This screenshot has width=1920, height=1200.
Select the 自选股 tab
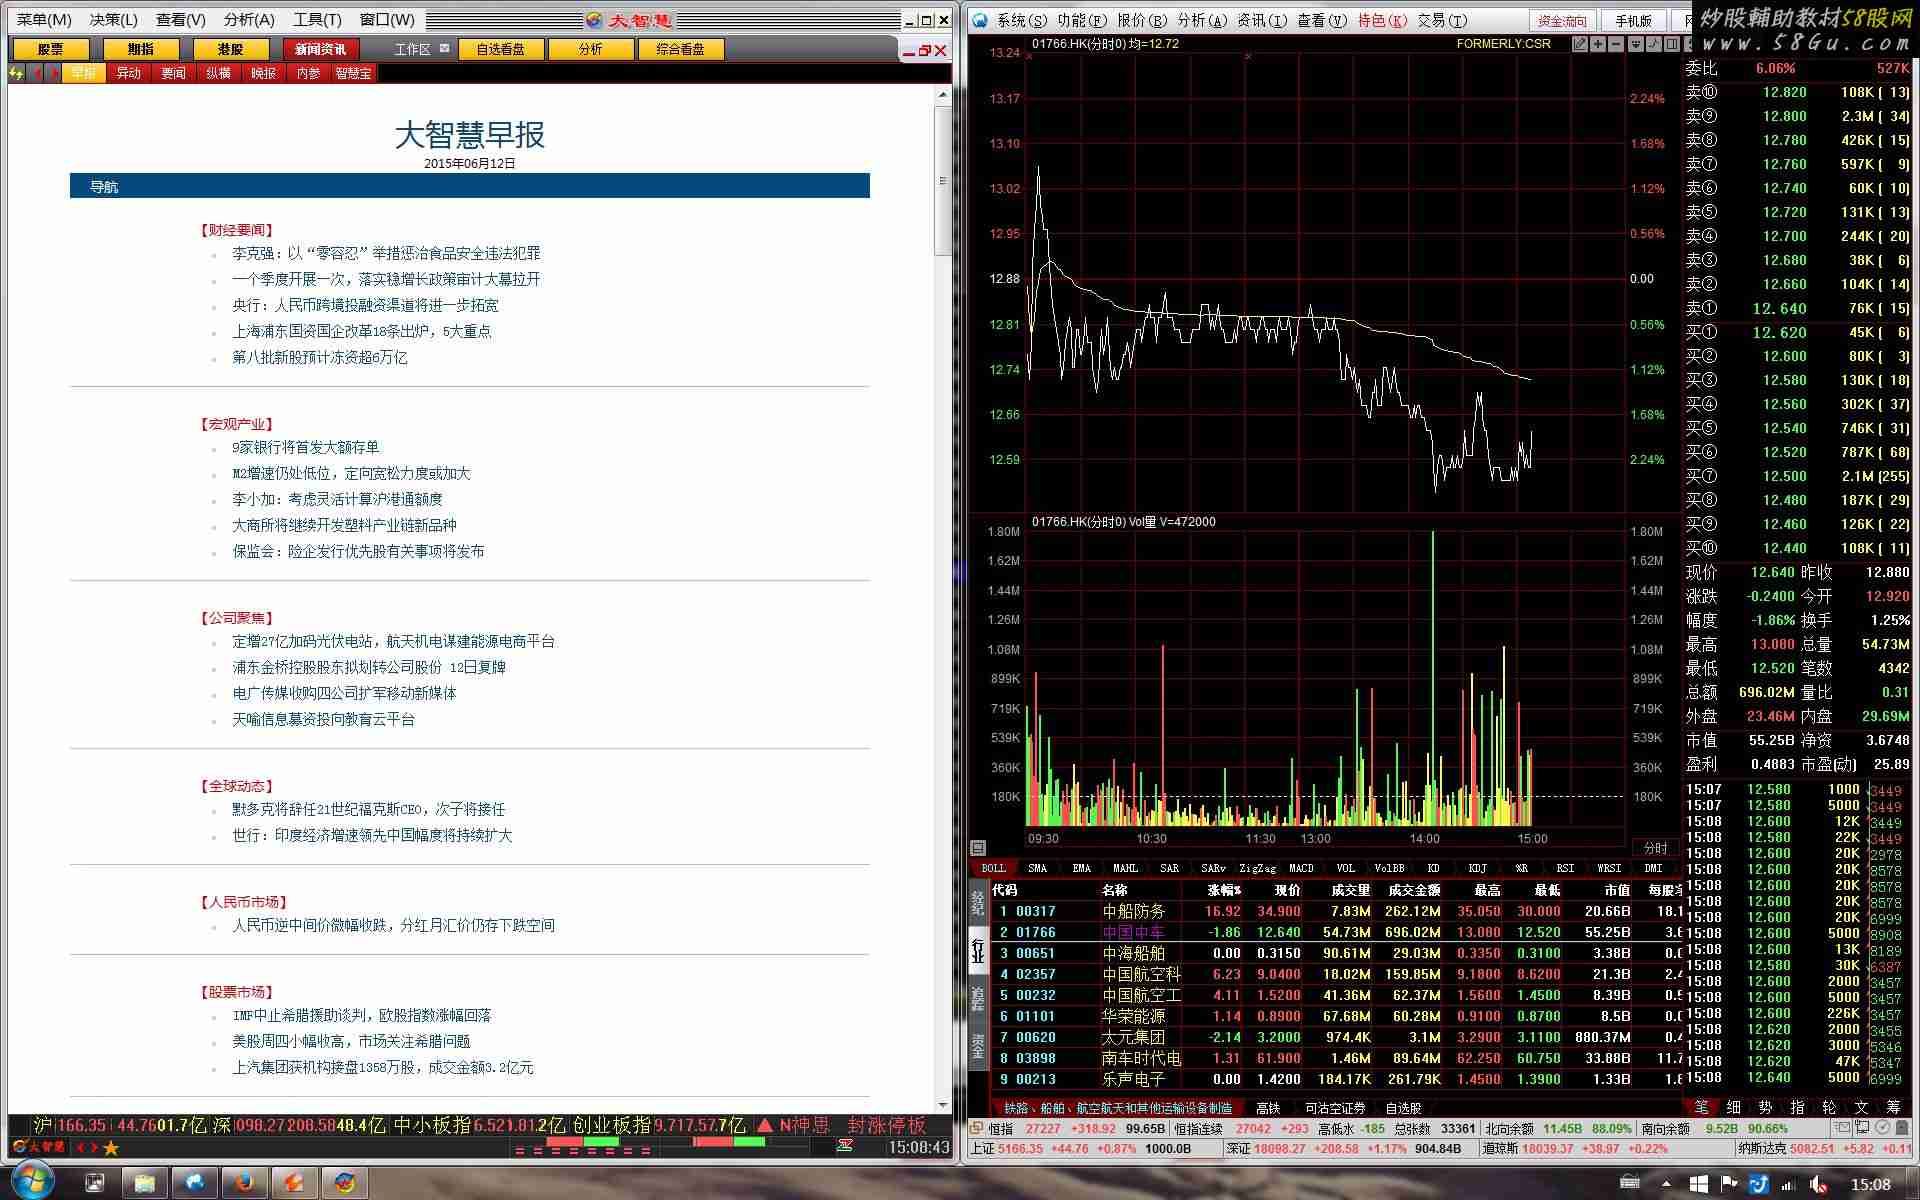tap(1403, 1108)
